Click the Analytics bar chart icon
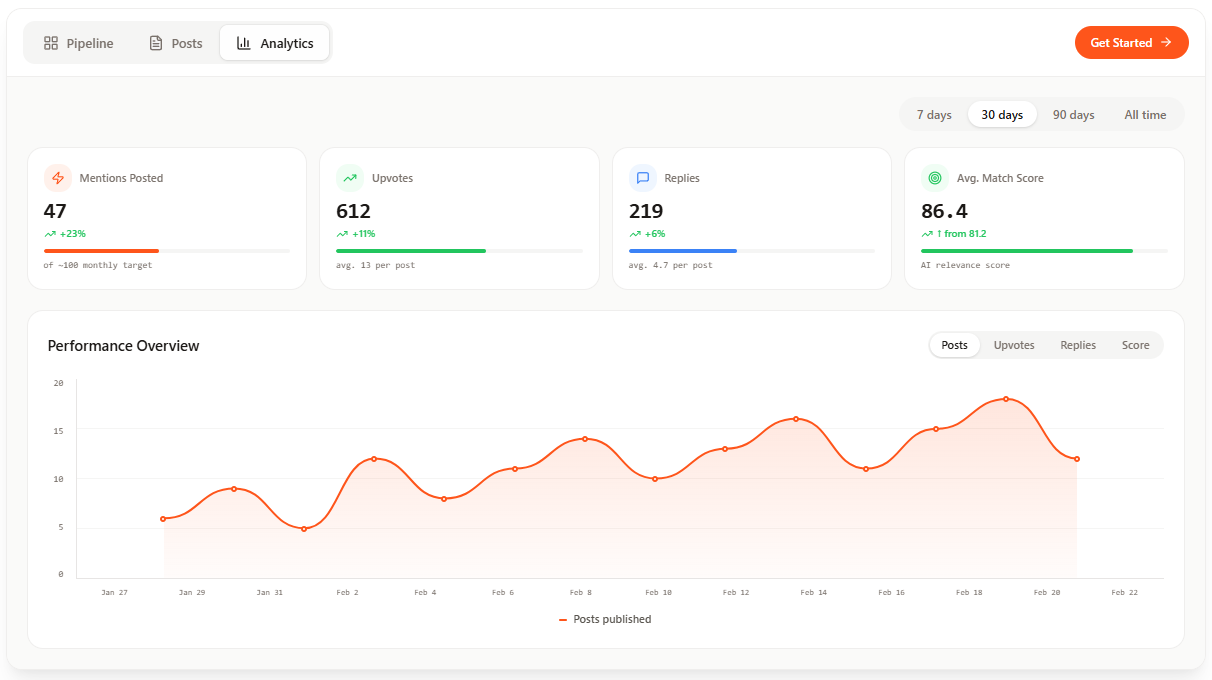 [243, 43]
